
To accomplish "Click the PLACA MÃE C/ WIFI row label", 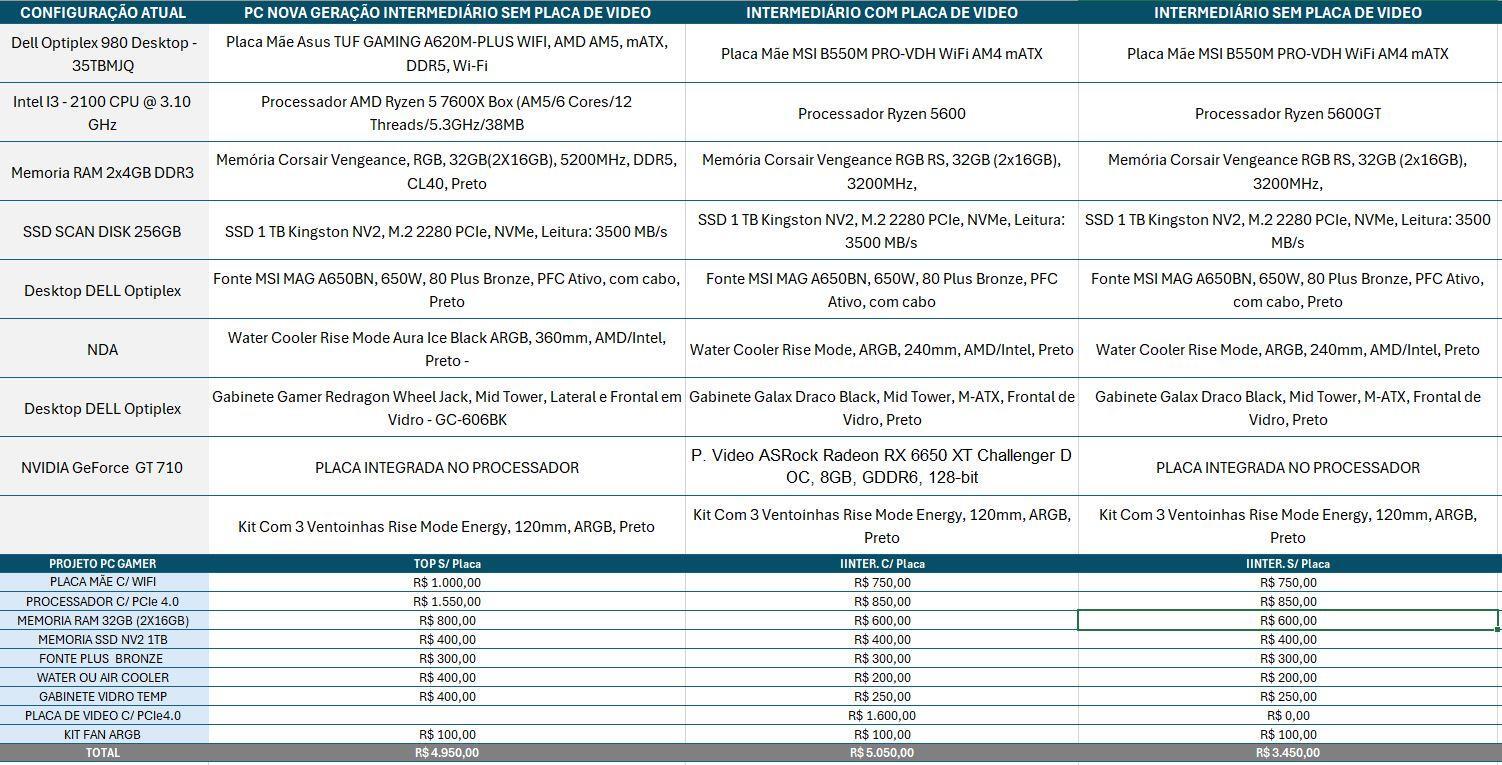I will click(104, 582).
